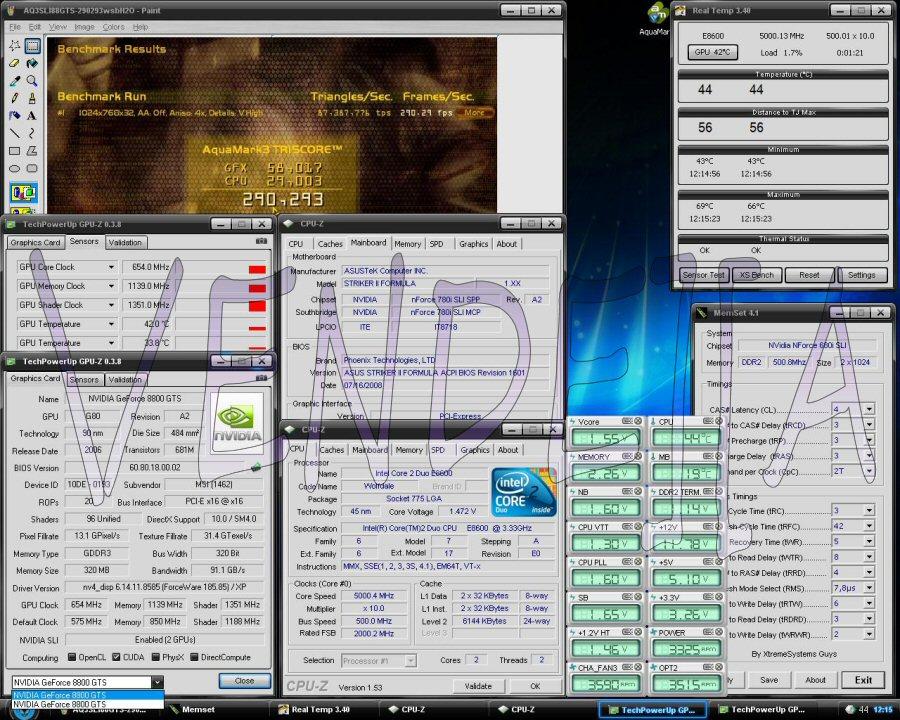
Task: Open Sensors tab in the lower GPU-Z window
Action: pyautogui.click(x=84, y=380)
